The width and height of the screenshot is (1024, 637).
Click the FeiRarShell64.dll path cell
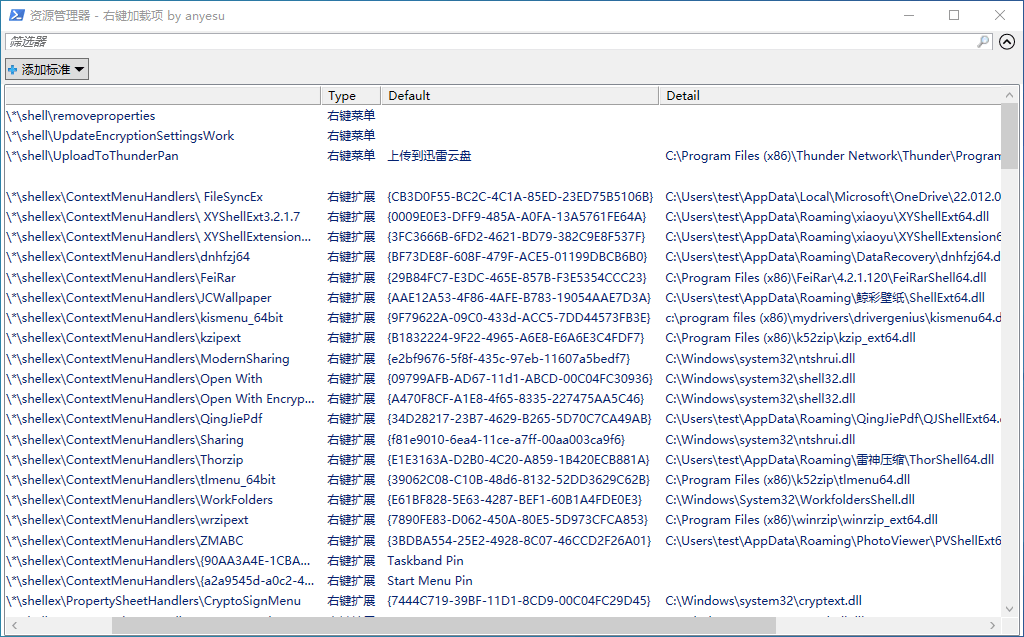click(x=826, y=278)
